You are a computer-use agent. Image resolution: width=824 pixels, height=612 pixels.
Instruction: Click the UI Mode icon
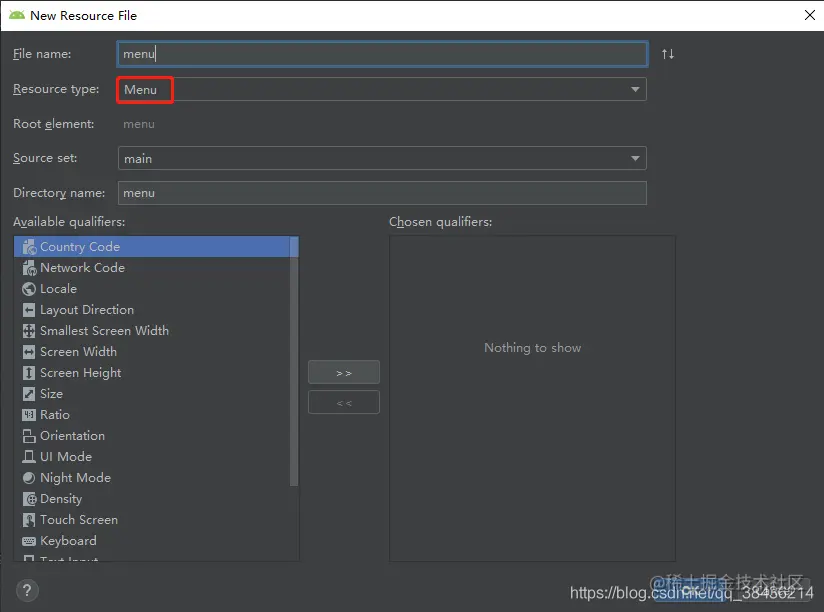tap(29, 457)
